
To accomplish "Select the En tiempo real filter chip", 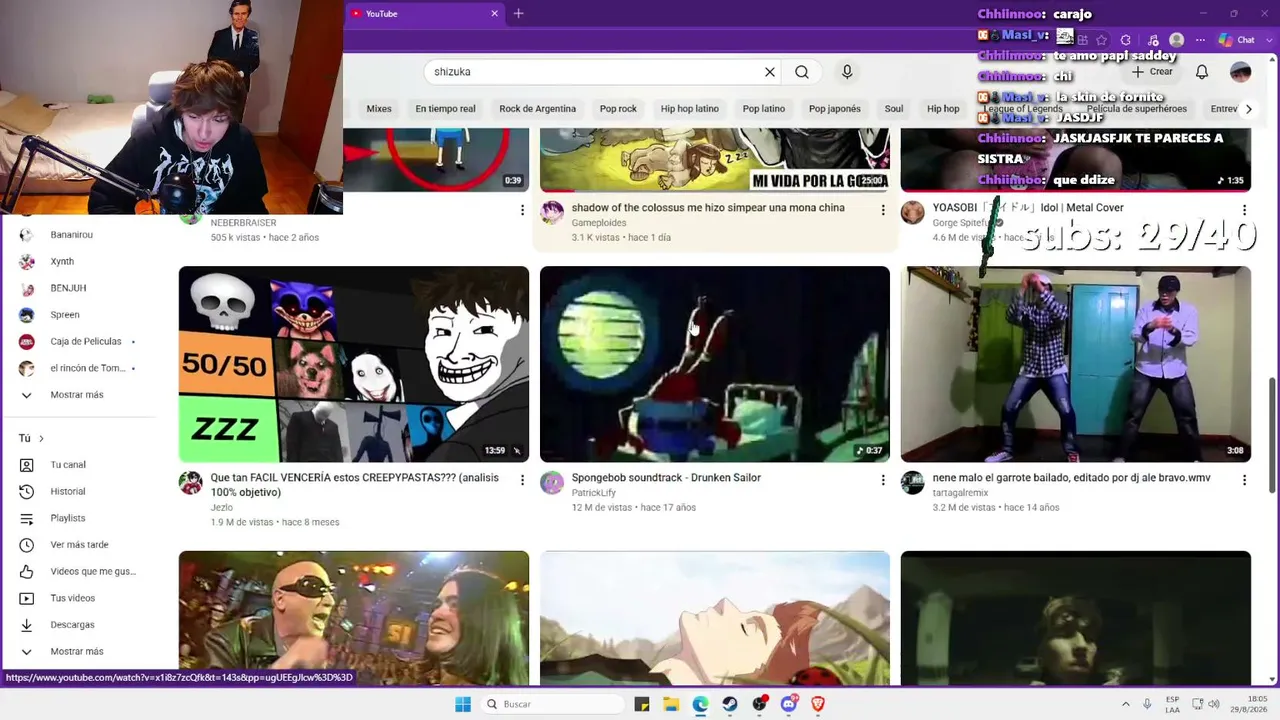I will click(445, 109).
